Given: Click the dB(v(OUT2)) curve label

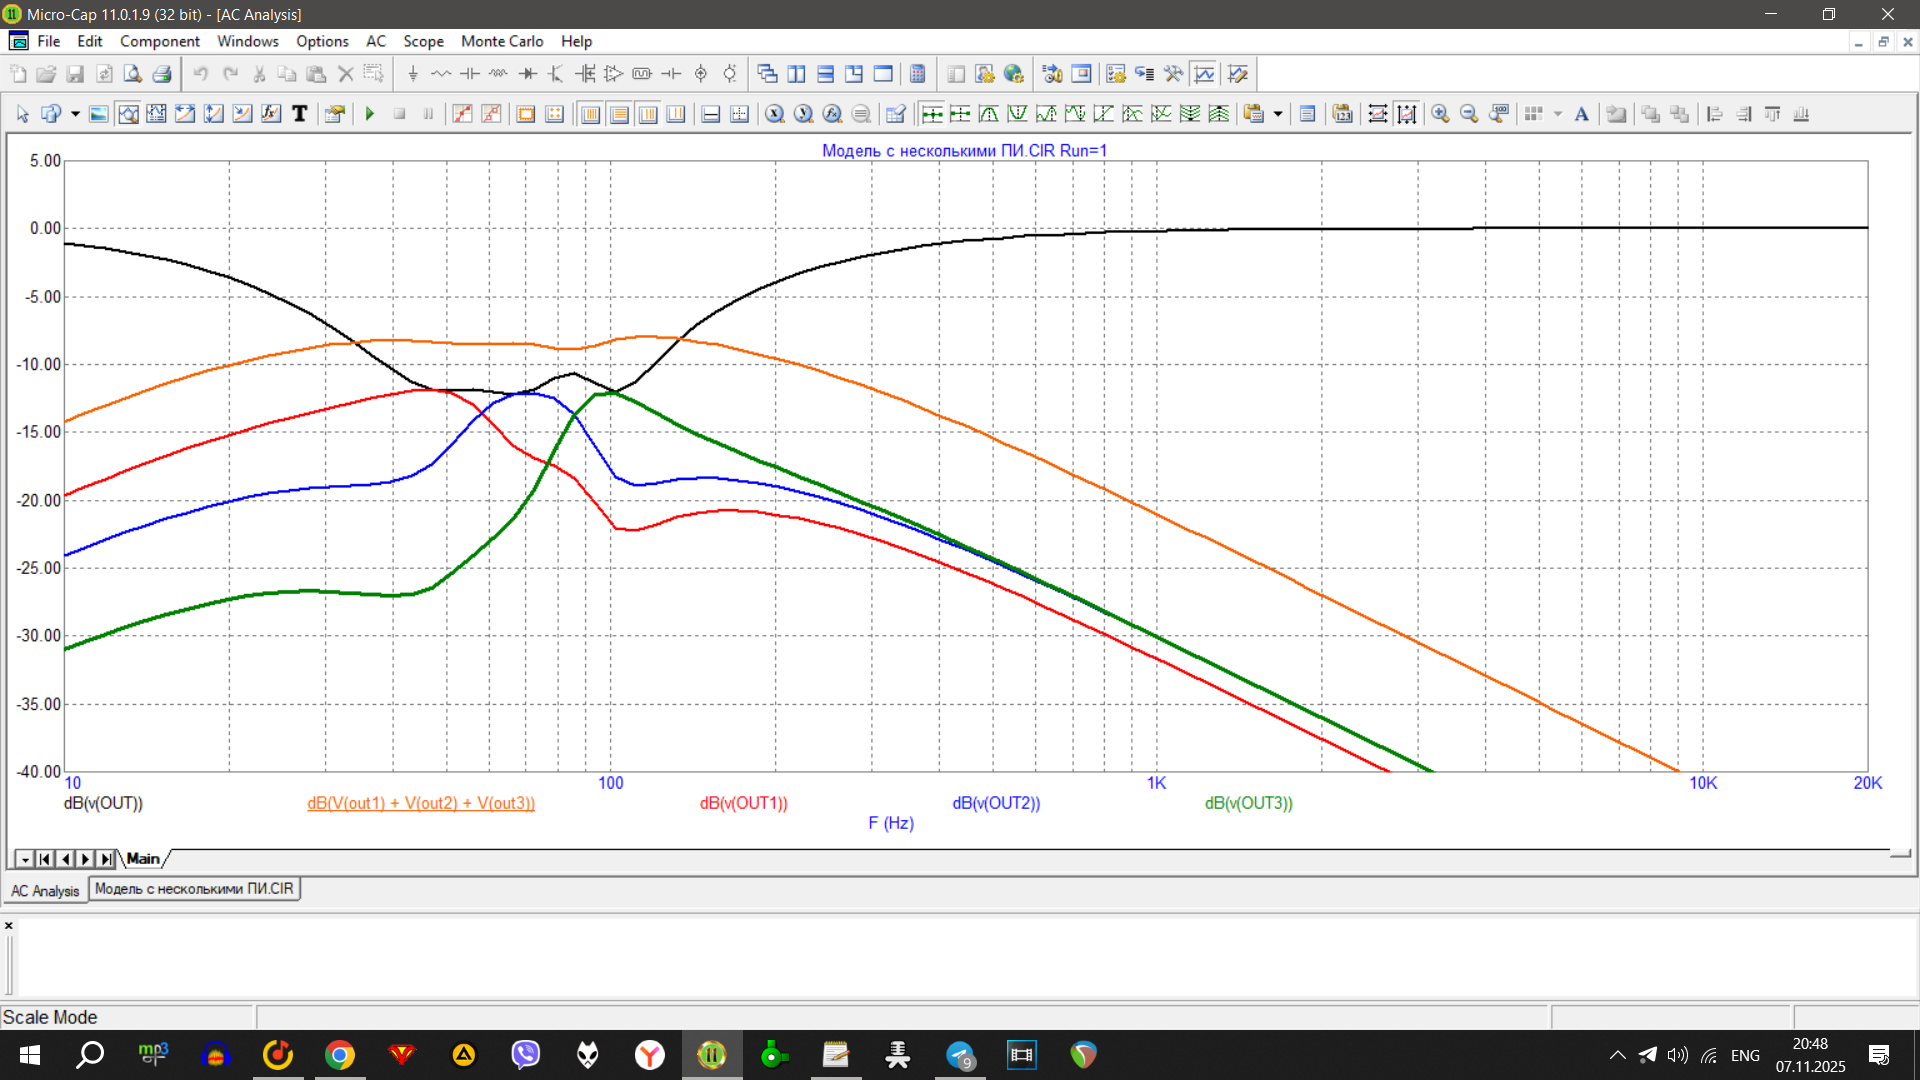Looking at the screenshot, I should coord(996,803).
